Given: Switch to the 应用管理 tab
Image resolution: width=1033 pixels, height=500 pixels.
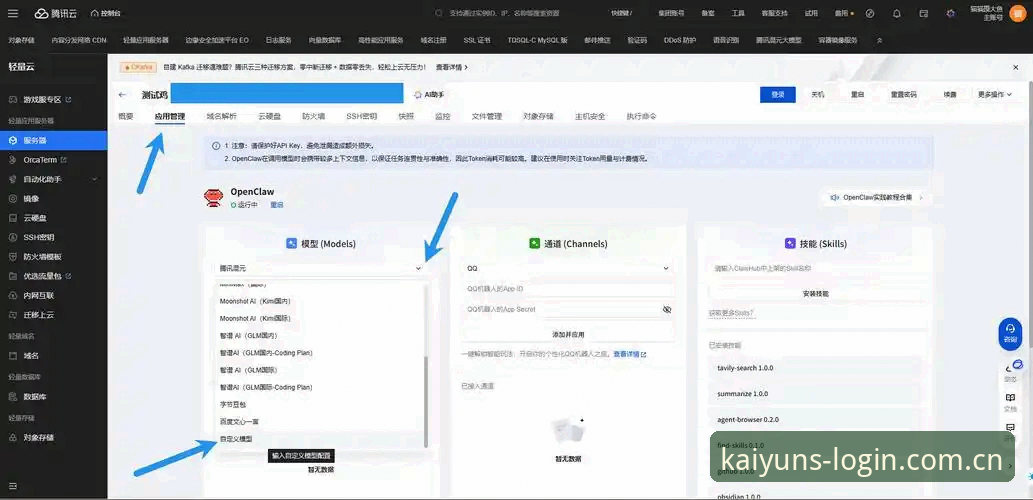Looking at the screenshot, I should (x=170, y=117).
